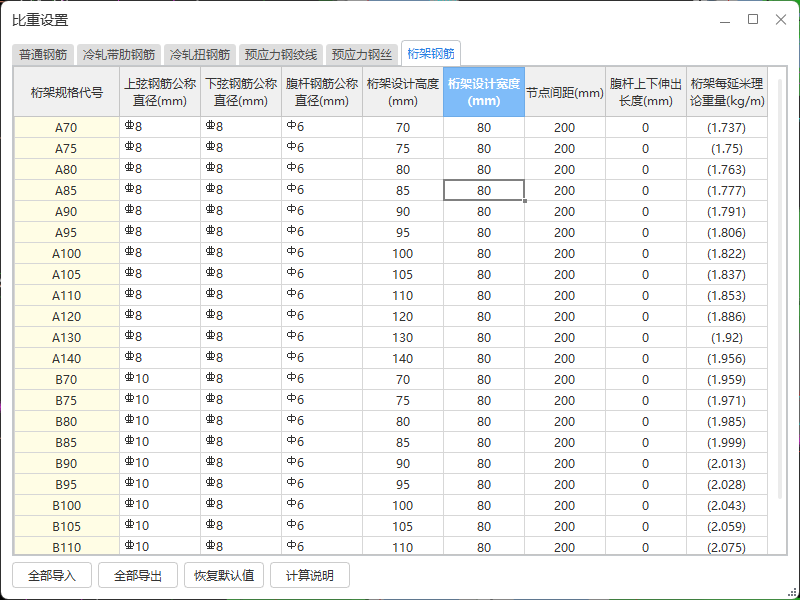Select the B70 row code cell
The image size is (800, 600).
coord(67,380)
